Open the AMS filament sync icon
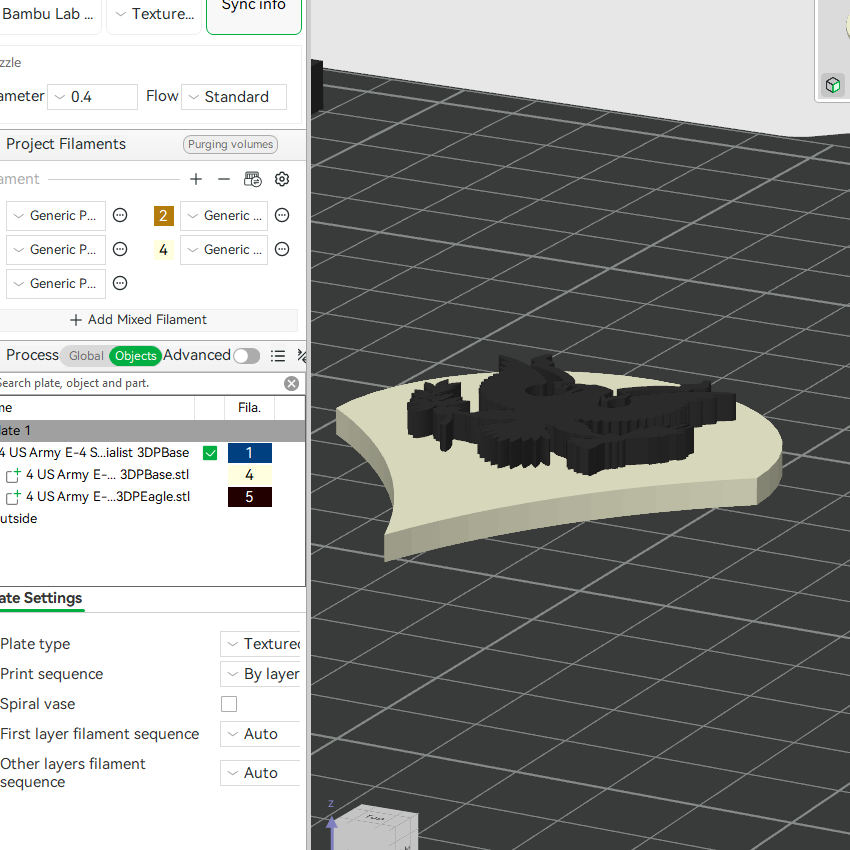Viewport: 850px width, 850px height. click(253, 179)
